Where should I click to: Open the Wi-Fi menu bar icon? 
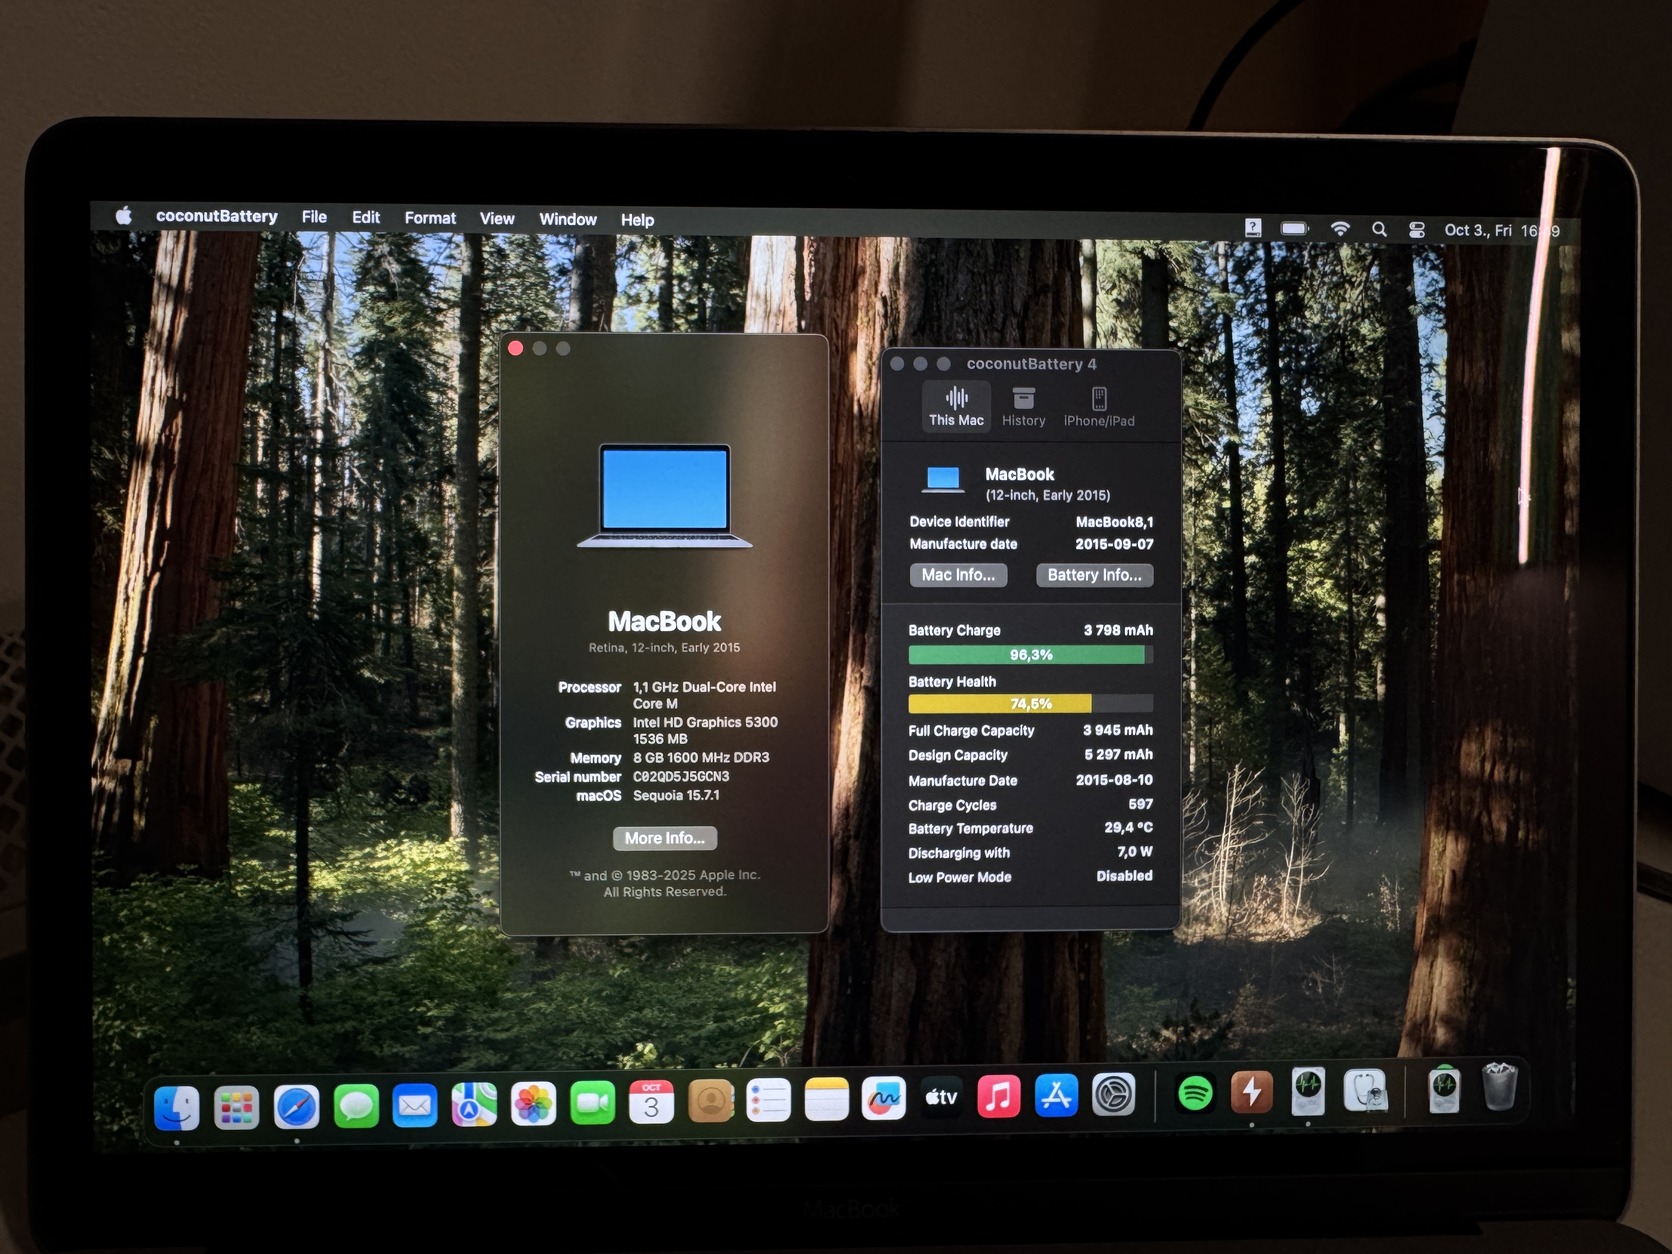[x=1340, y=229]
